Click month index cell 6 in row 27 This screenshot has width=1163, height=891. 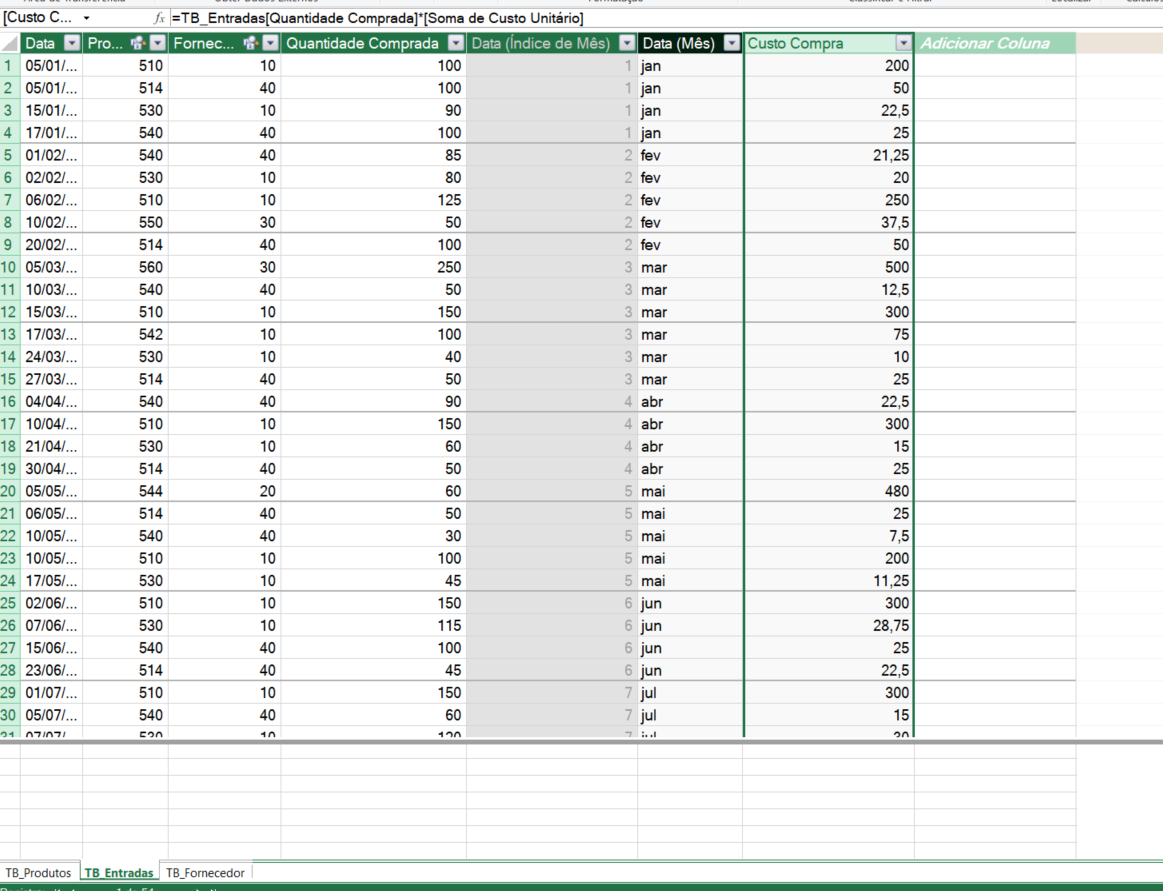pos(552,648)
